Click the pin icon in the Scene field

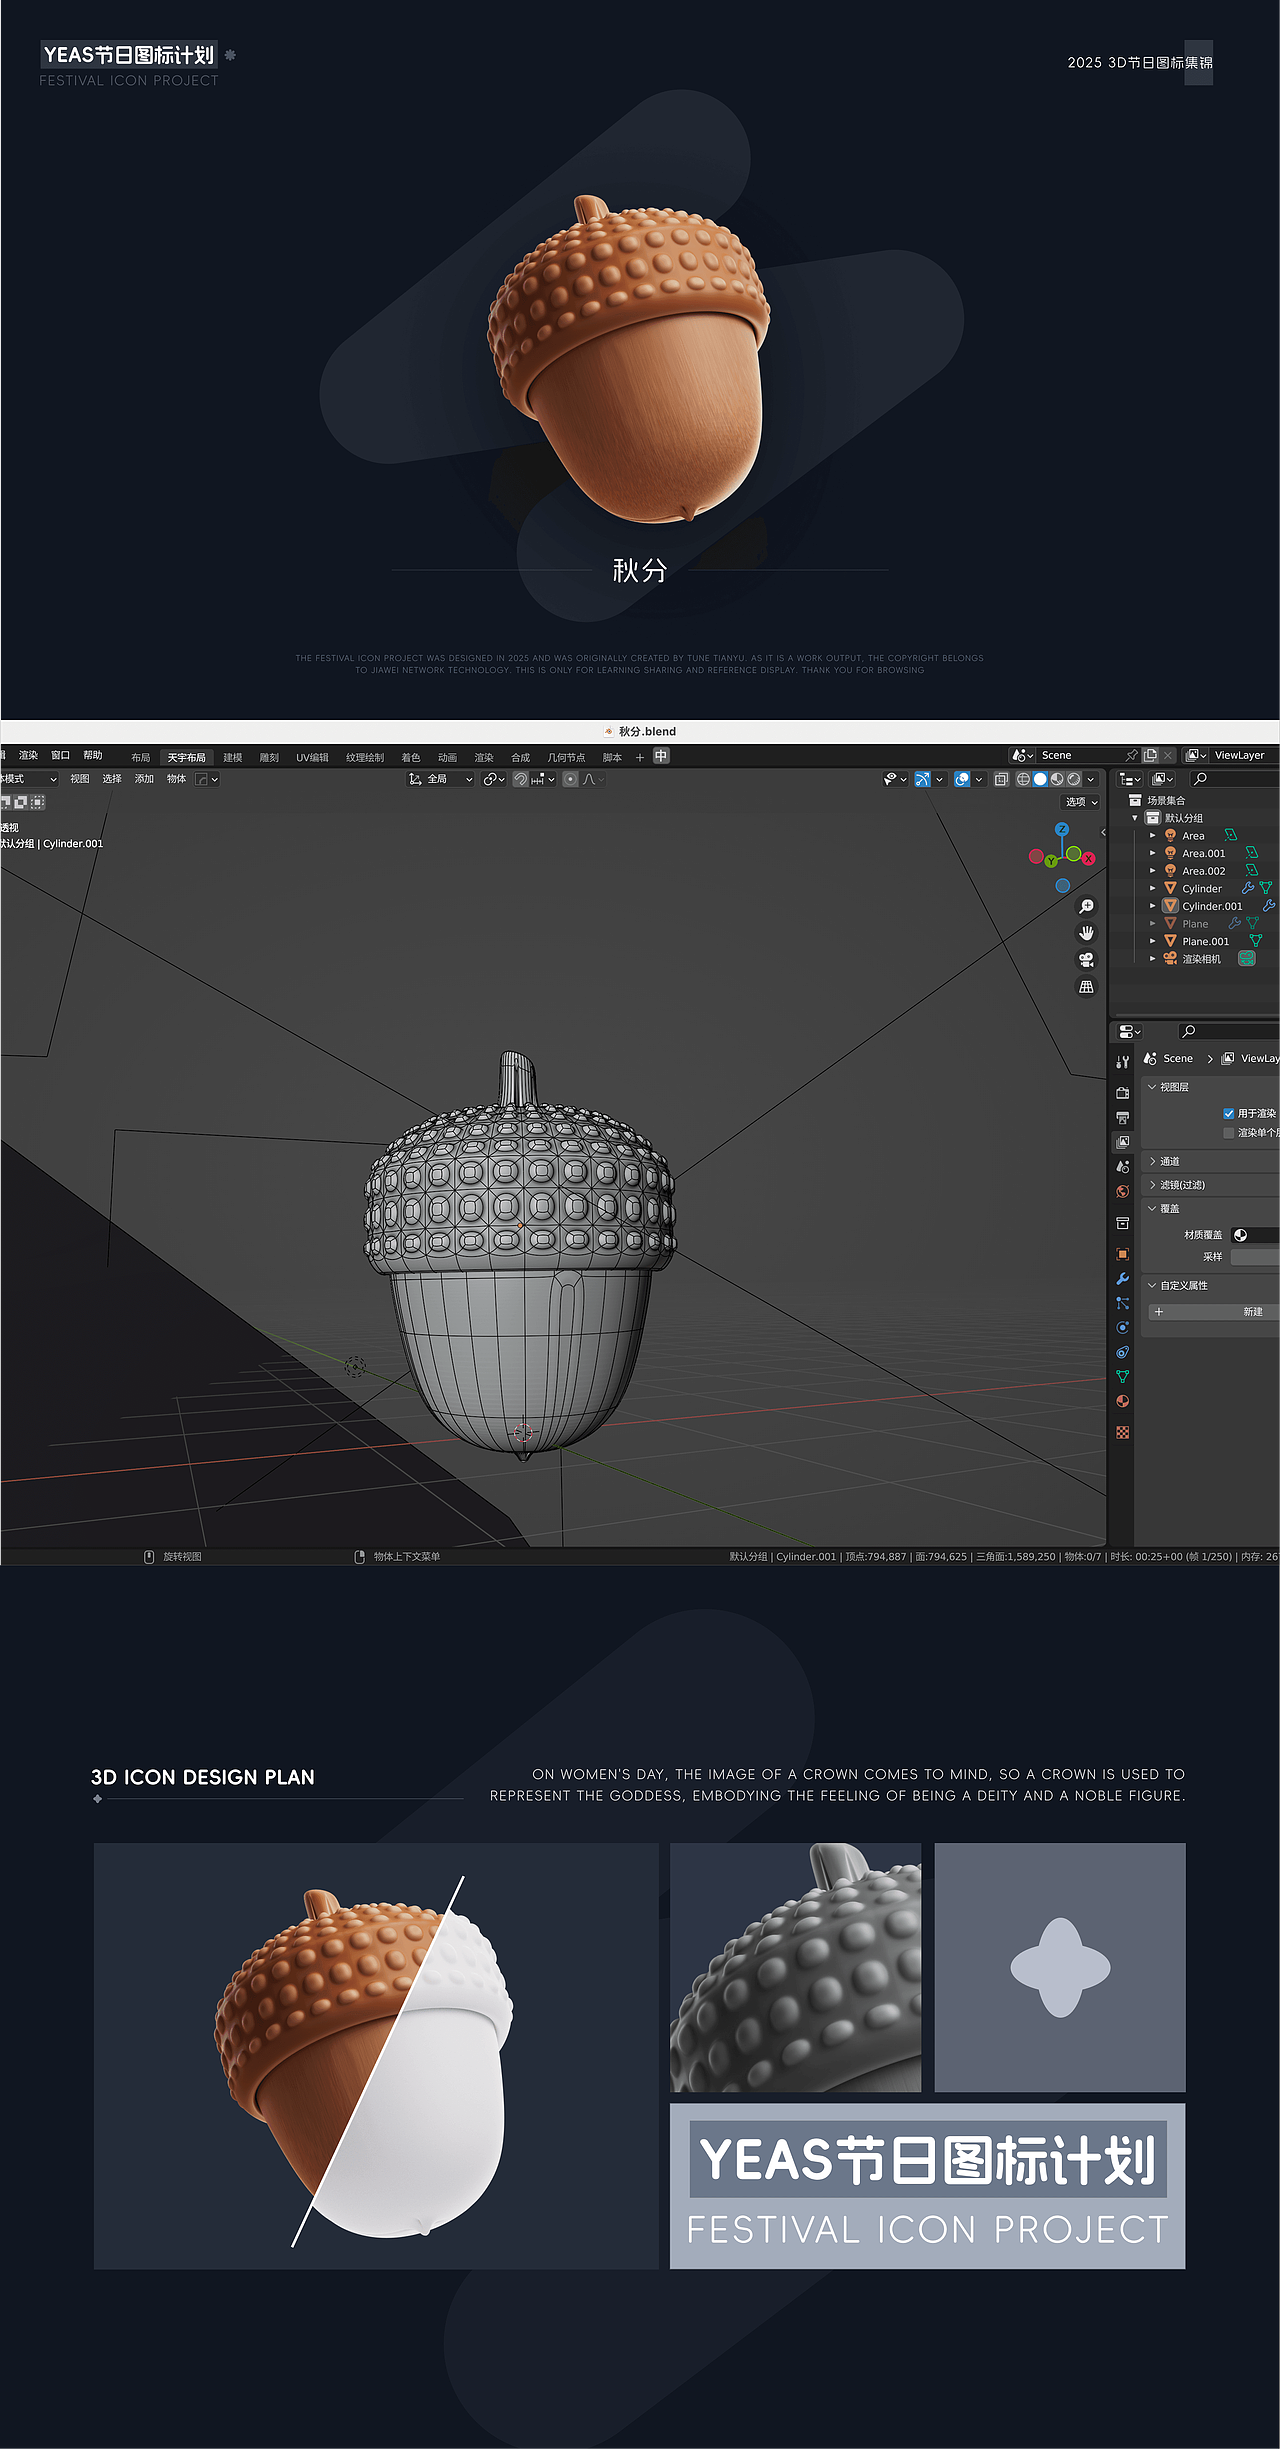(x=1131, y=756)
